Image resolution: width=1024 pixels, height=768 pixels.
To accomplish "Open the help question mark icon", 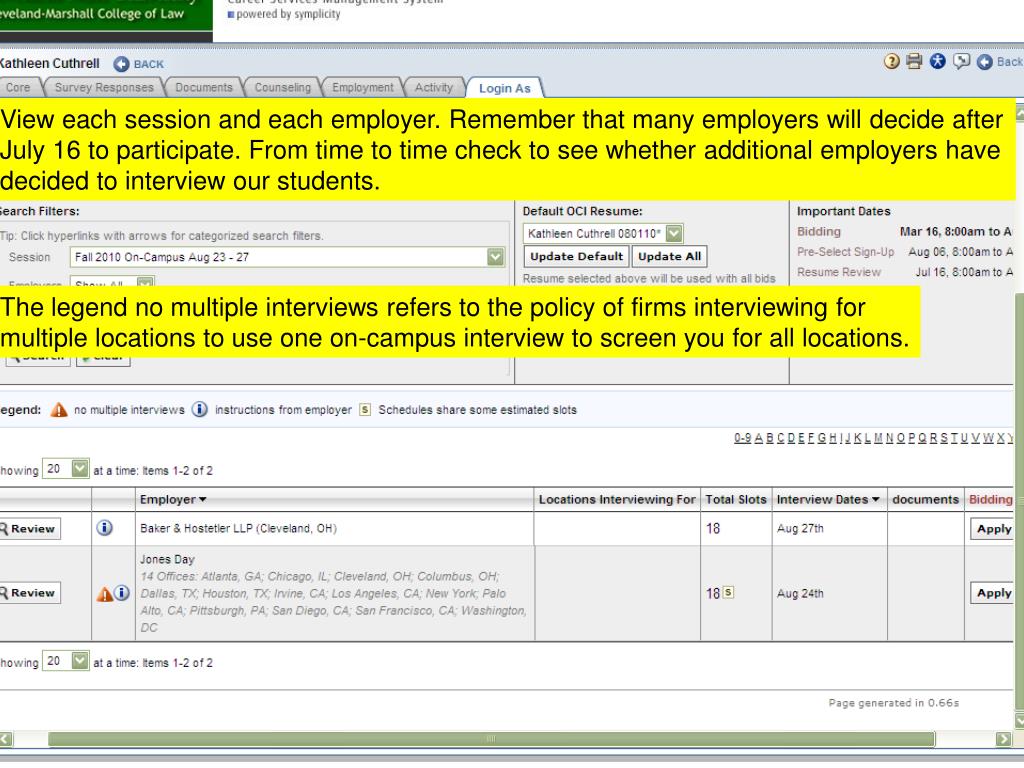I will (x=891, y=61).
